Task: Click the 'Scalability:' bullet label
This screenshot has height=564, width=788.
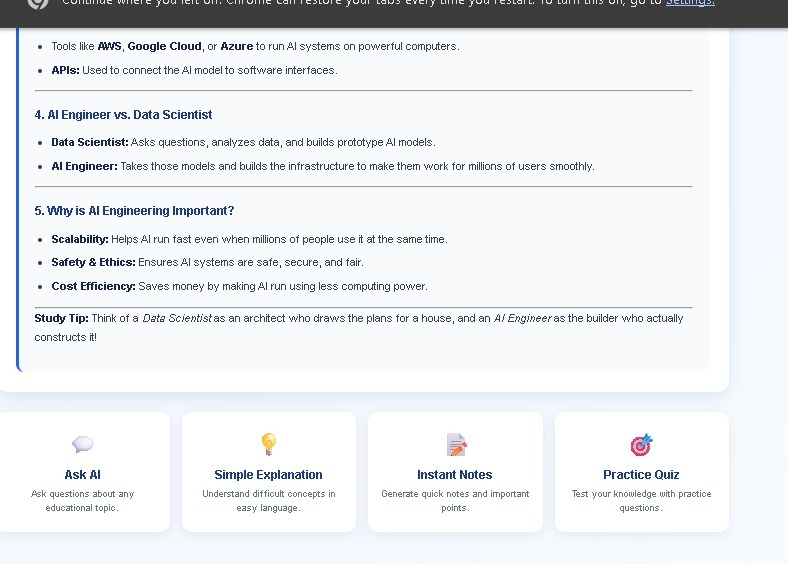Action: pyautogui.click(x=80, y=239)
